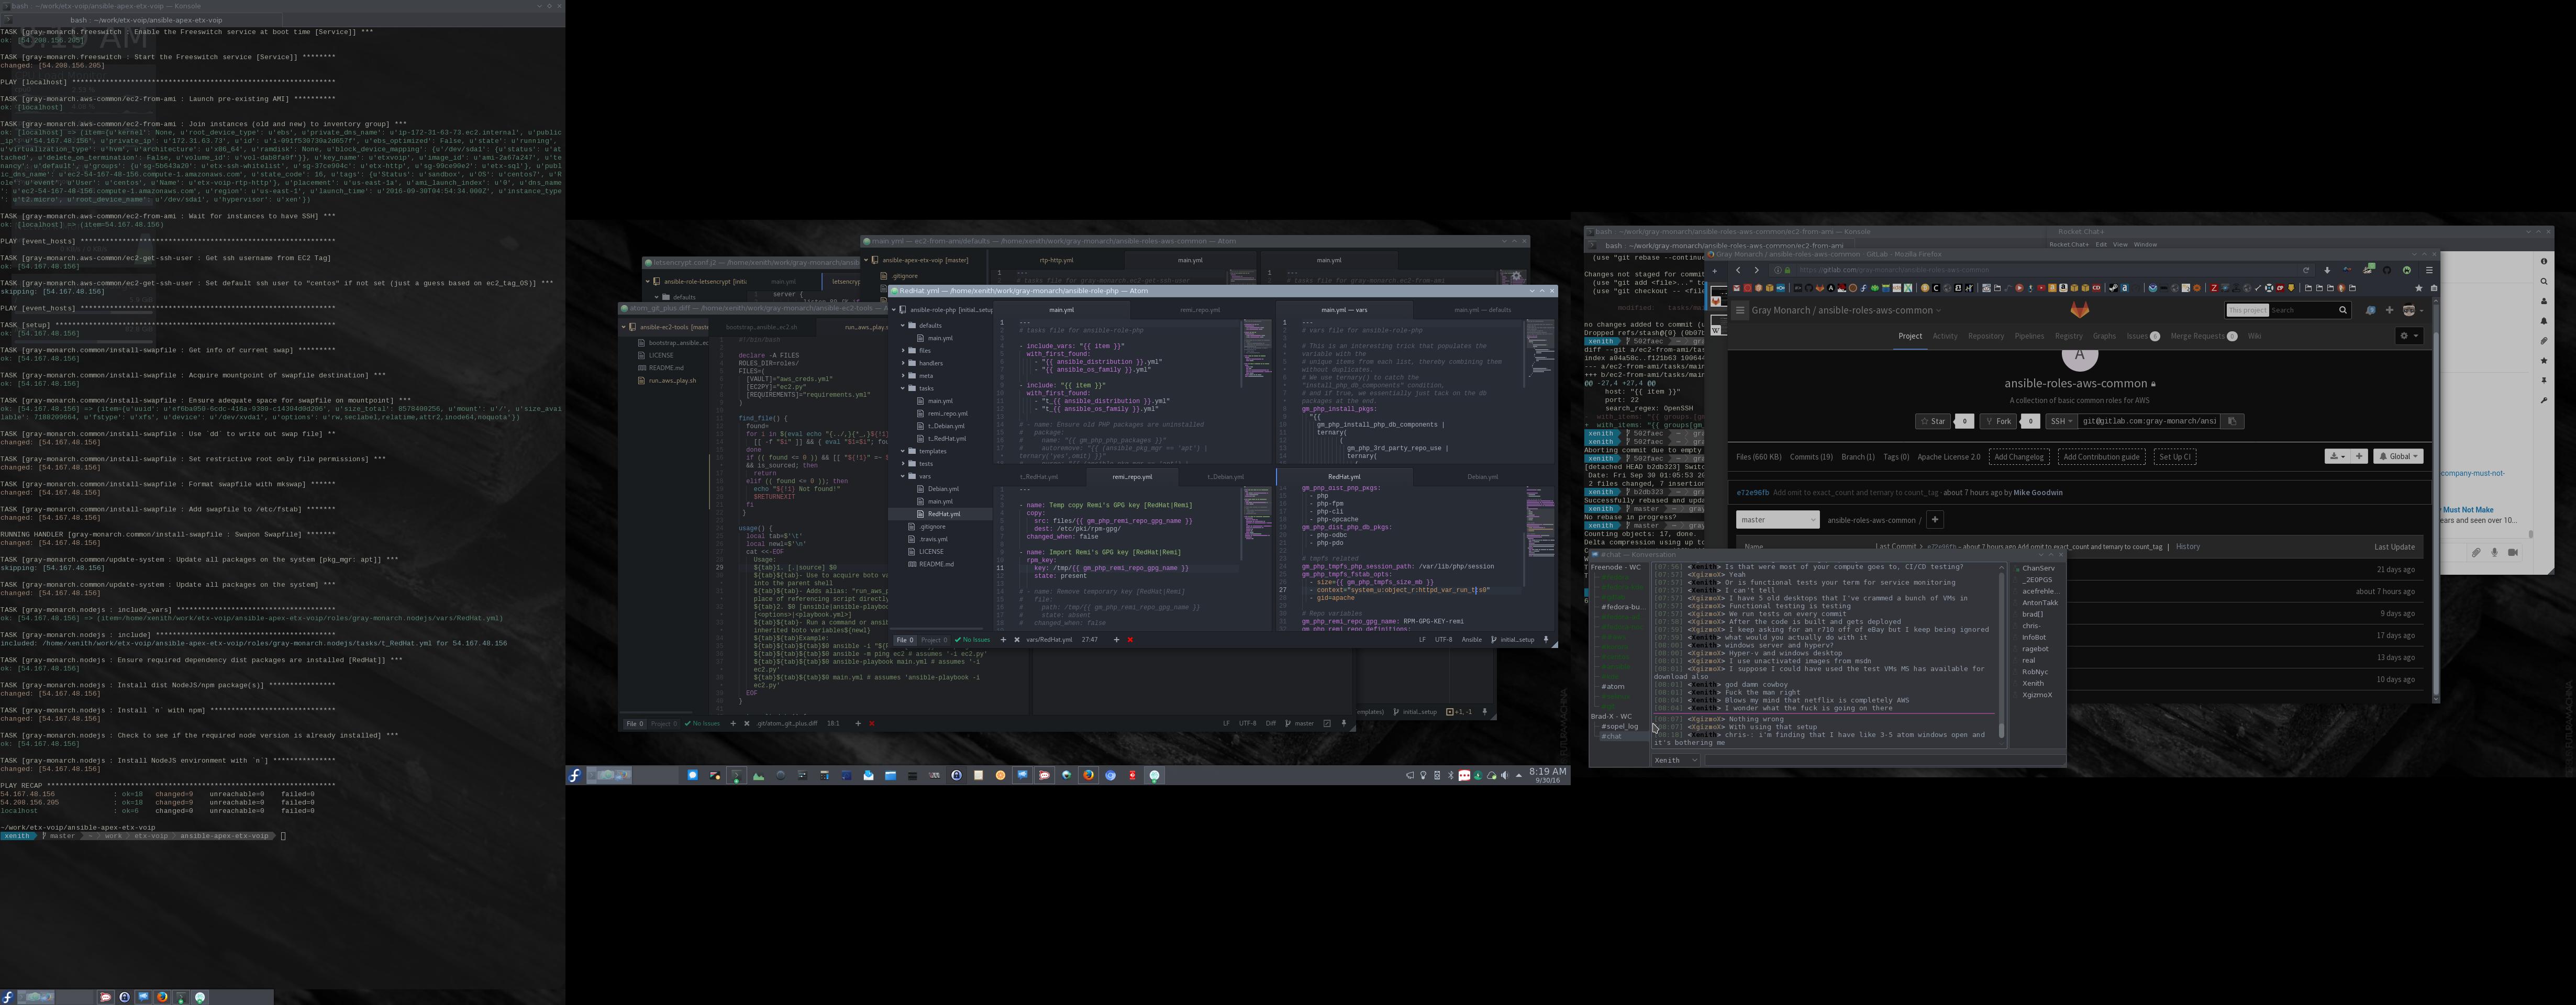This screenshot has width=2576, height=1005.
Task: Click the Firefox forward arrow button
Action: coord(1756,270)
